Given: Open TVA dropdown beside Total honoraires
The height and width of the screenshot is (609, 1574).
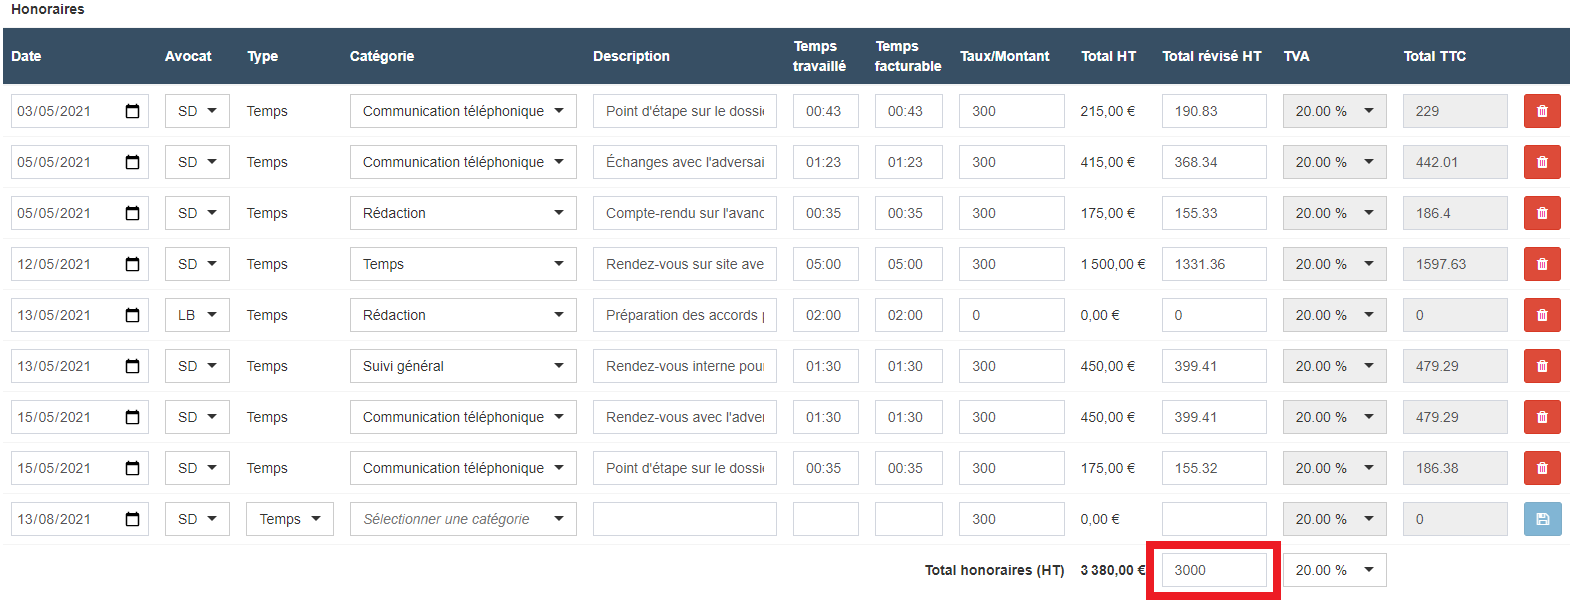Looking at the screenshot, I should (1334, 570).
